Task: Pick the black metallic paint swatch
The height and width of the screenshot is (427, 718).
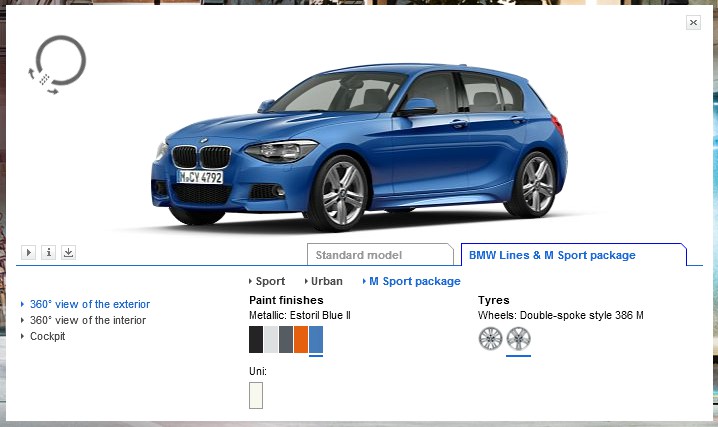Action: pos(256,339)
